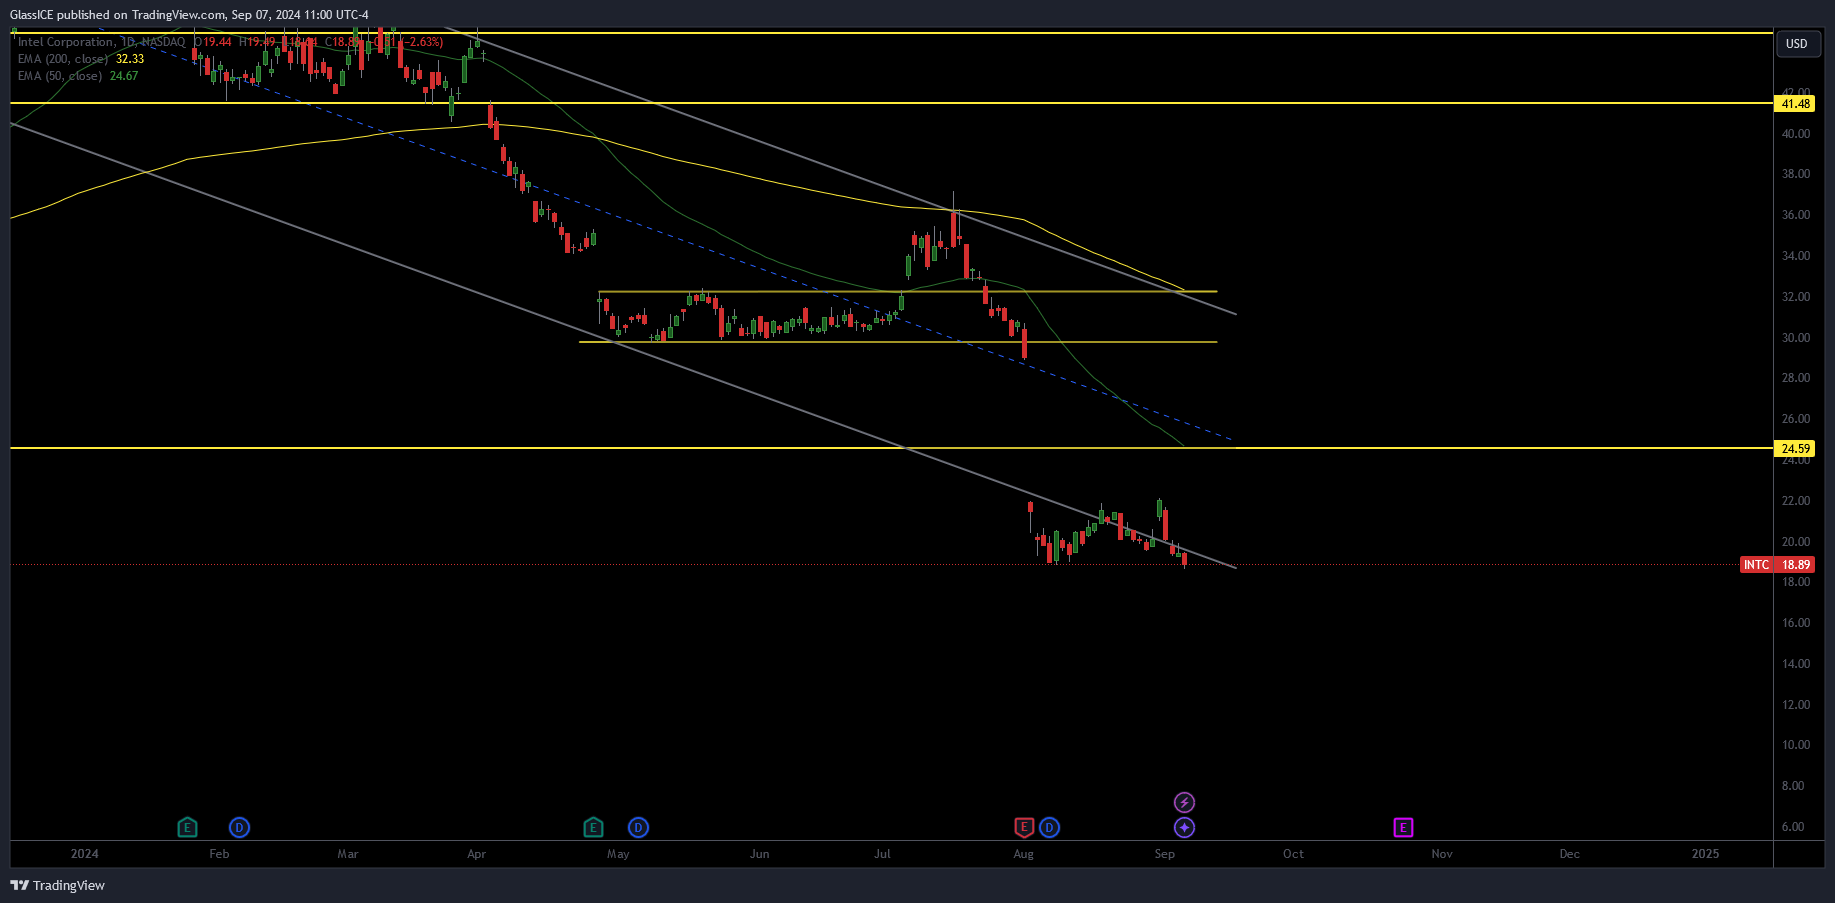Select the red earnings marker at Aug
This screenshot has height=903, width=1835.
click(x=1024, y=827)
